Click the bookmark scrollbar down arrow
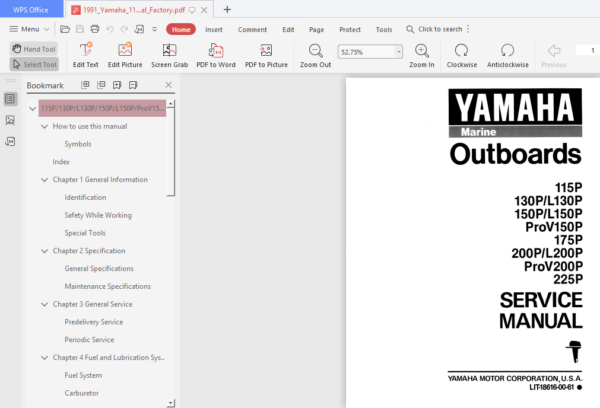This screenshot has height=408, width=600. tap(171, 403)
